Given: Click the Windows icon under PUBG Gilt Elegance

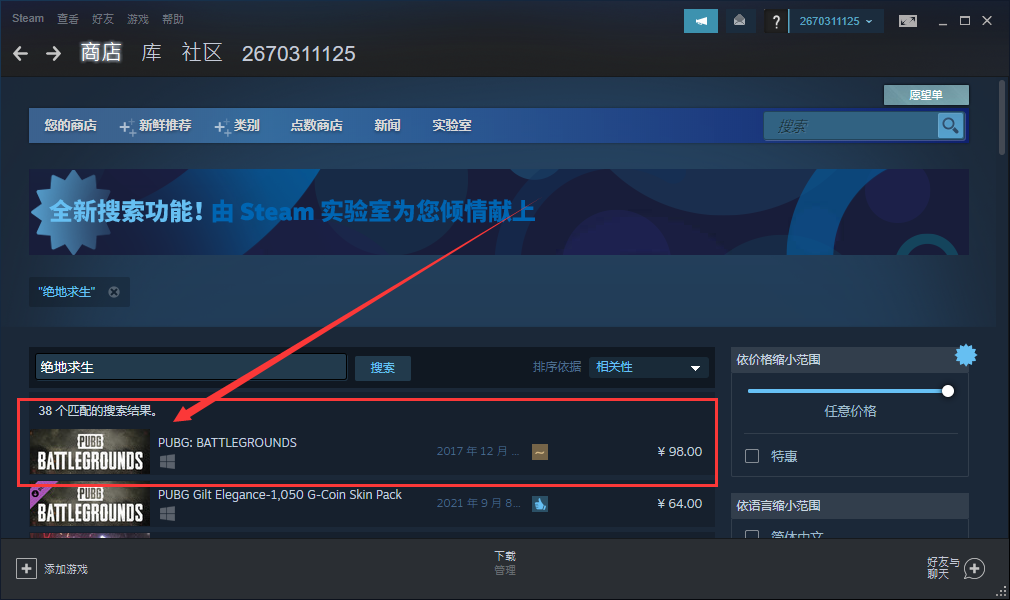Looking at the screenshot, I should (167, 514).
